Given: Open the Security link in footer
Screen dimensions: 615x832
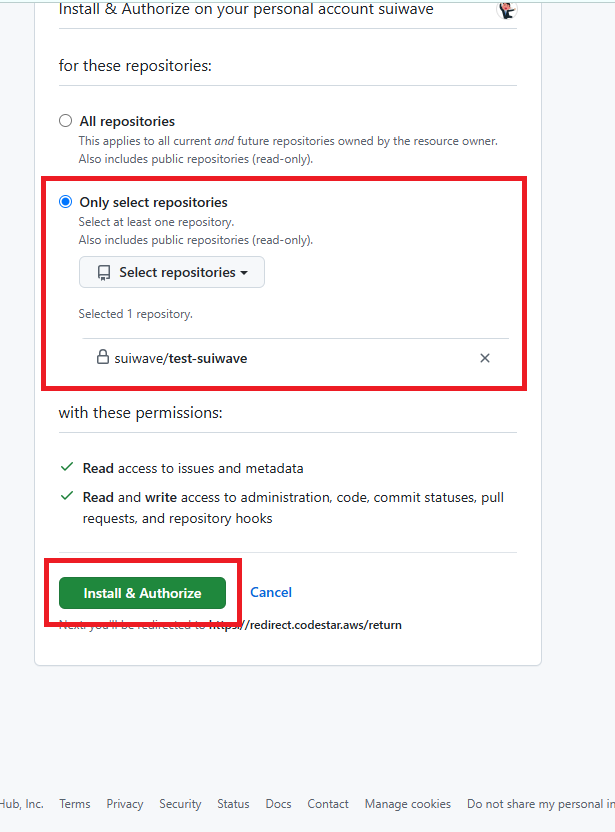Looking at the screenshot, I should 180,803.
